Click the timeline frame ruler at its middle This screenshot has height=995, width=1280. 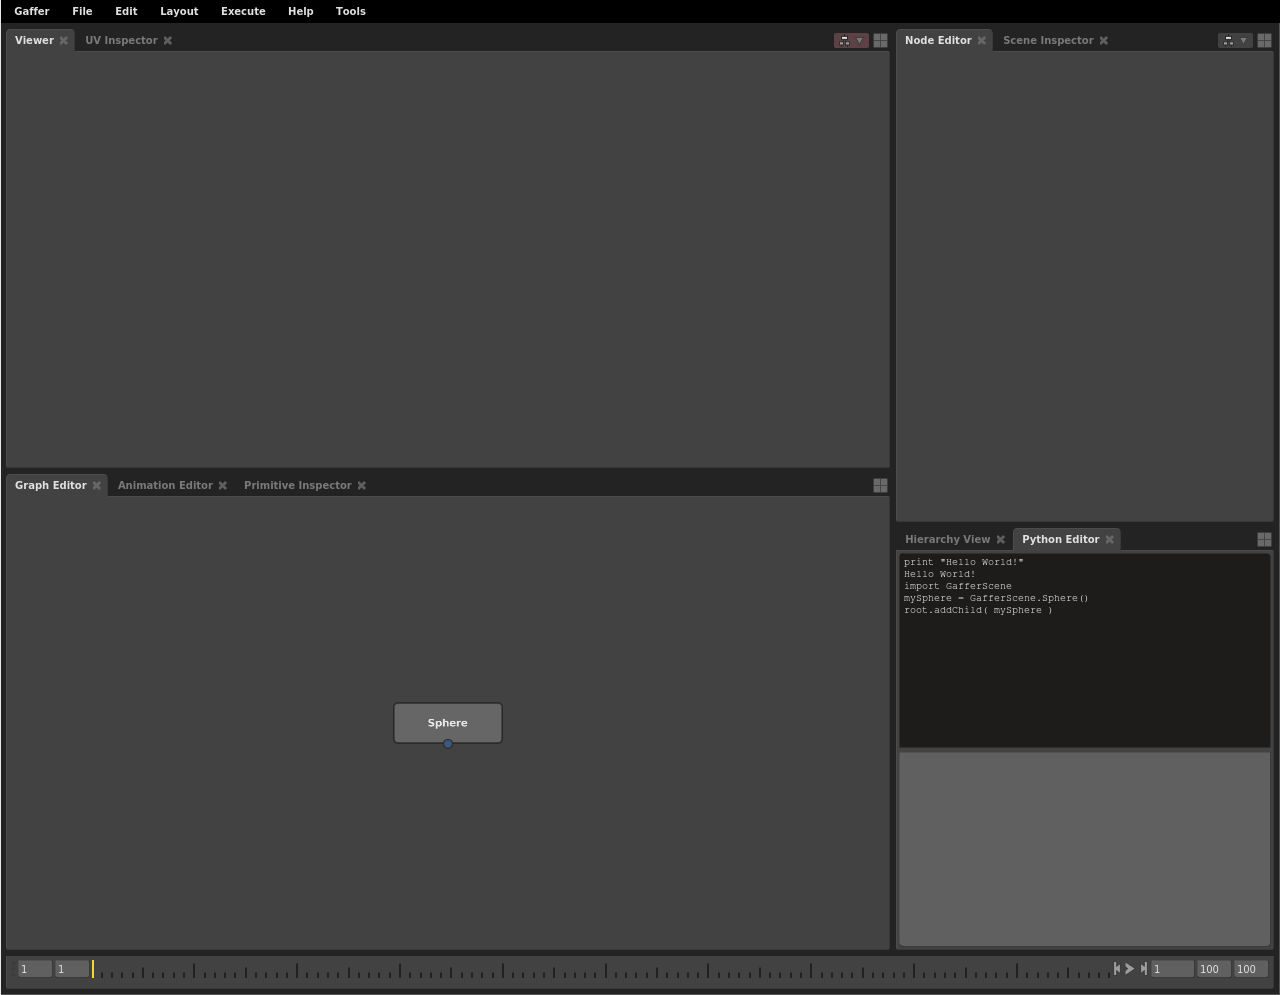coord(601,969)
